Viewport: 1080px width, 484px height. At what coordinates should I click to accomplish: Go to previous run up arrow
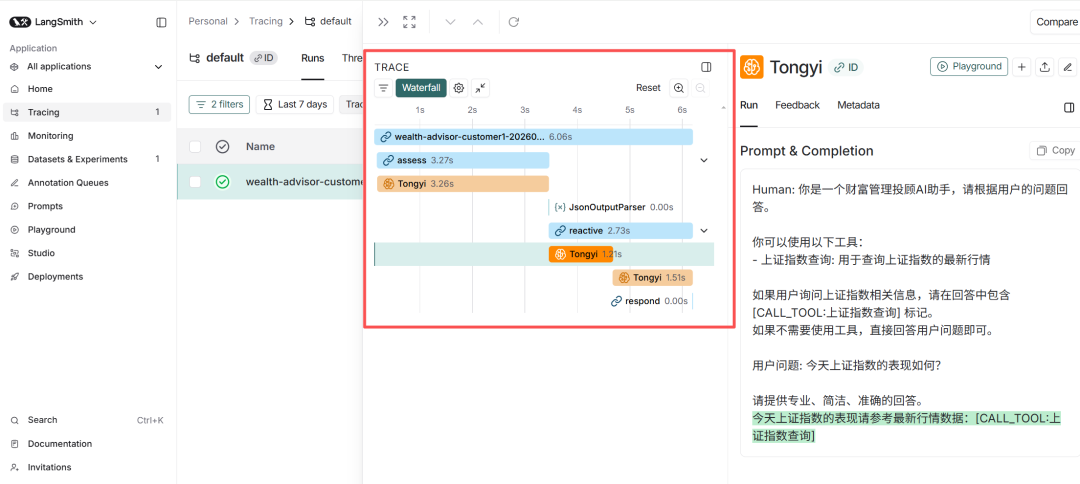(477, 22)
